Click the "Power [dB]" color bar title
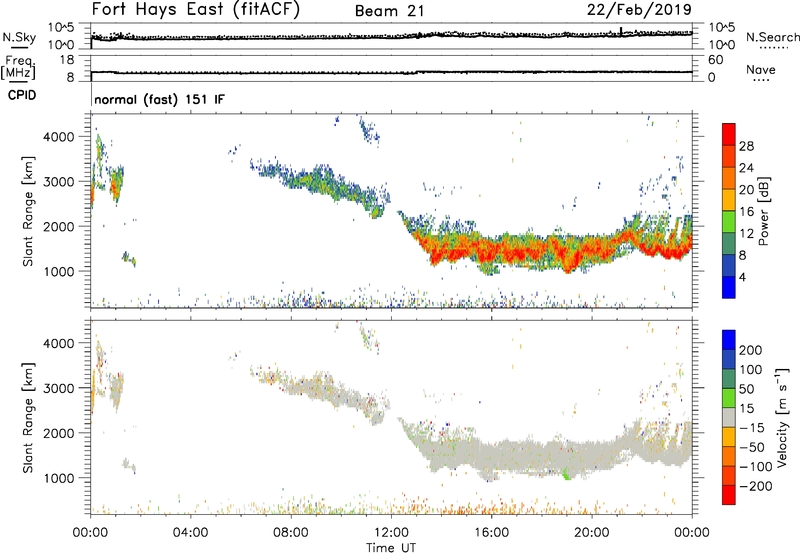This screenshot has width=800, height=554. pyautogui.click(x=763, y=211)
